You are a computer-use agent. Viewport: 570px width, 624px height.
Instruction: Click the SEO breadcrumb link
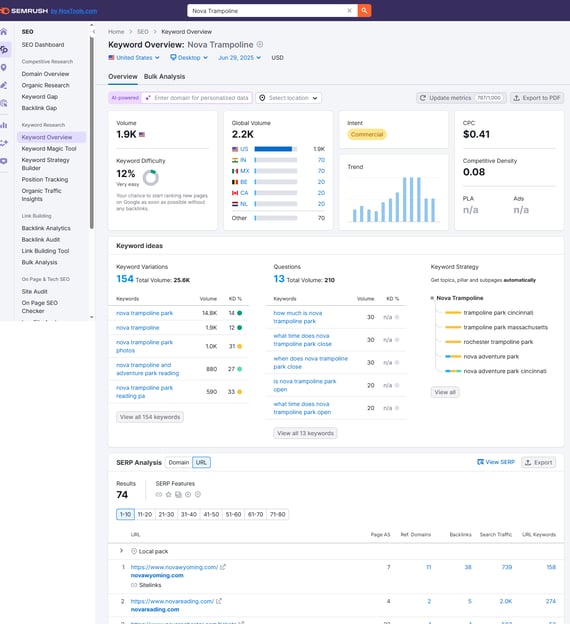point(143,32)
